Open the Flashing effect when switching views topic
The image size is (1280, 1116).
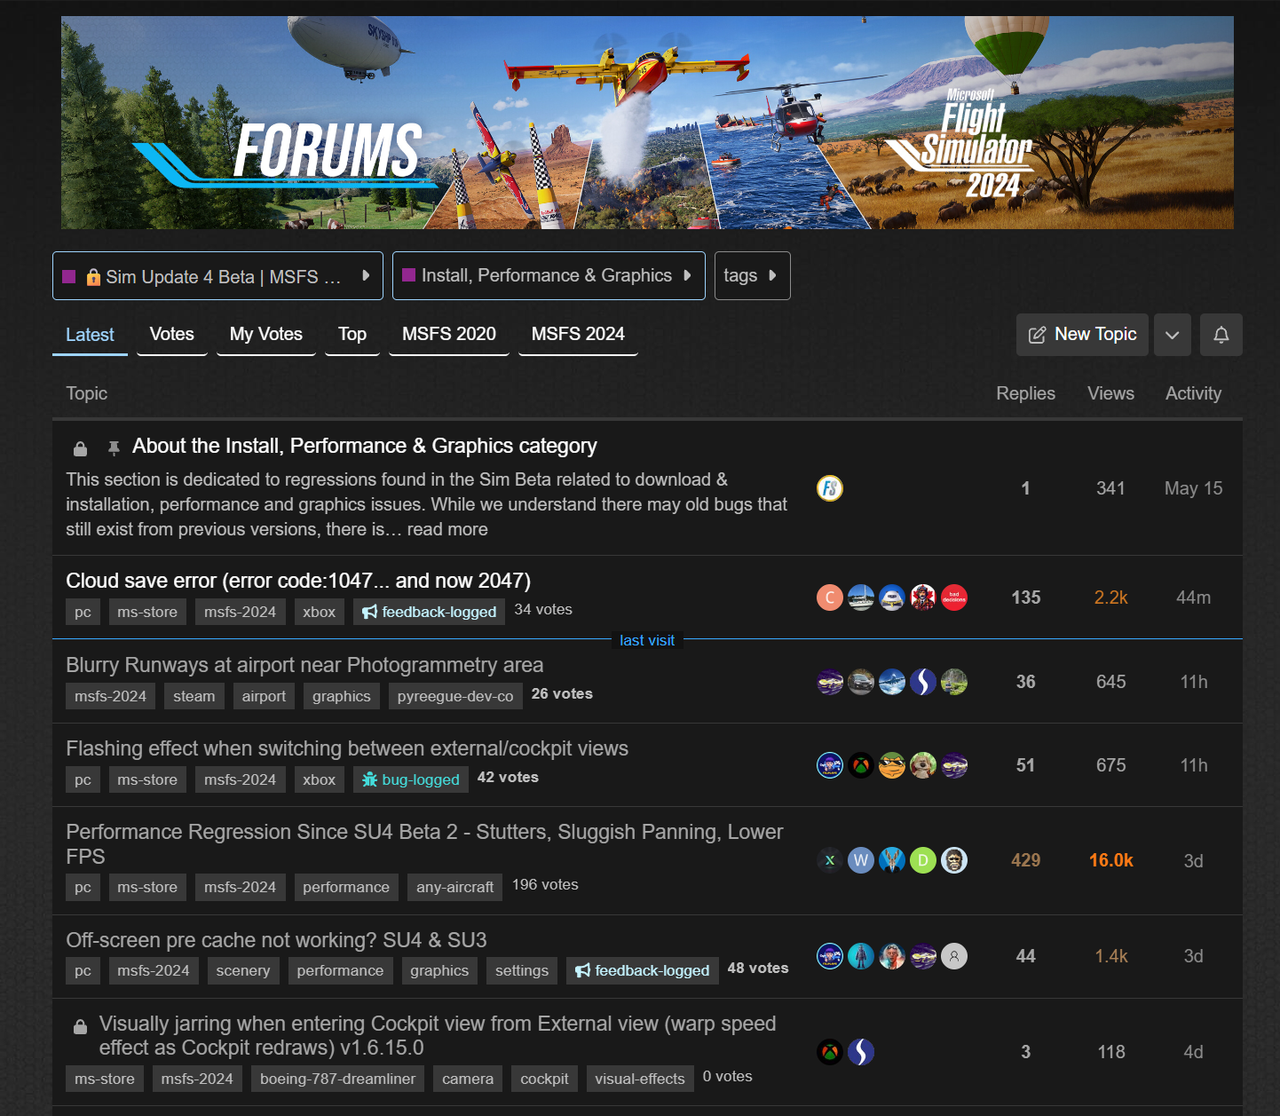[347, 749]
